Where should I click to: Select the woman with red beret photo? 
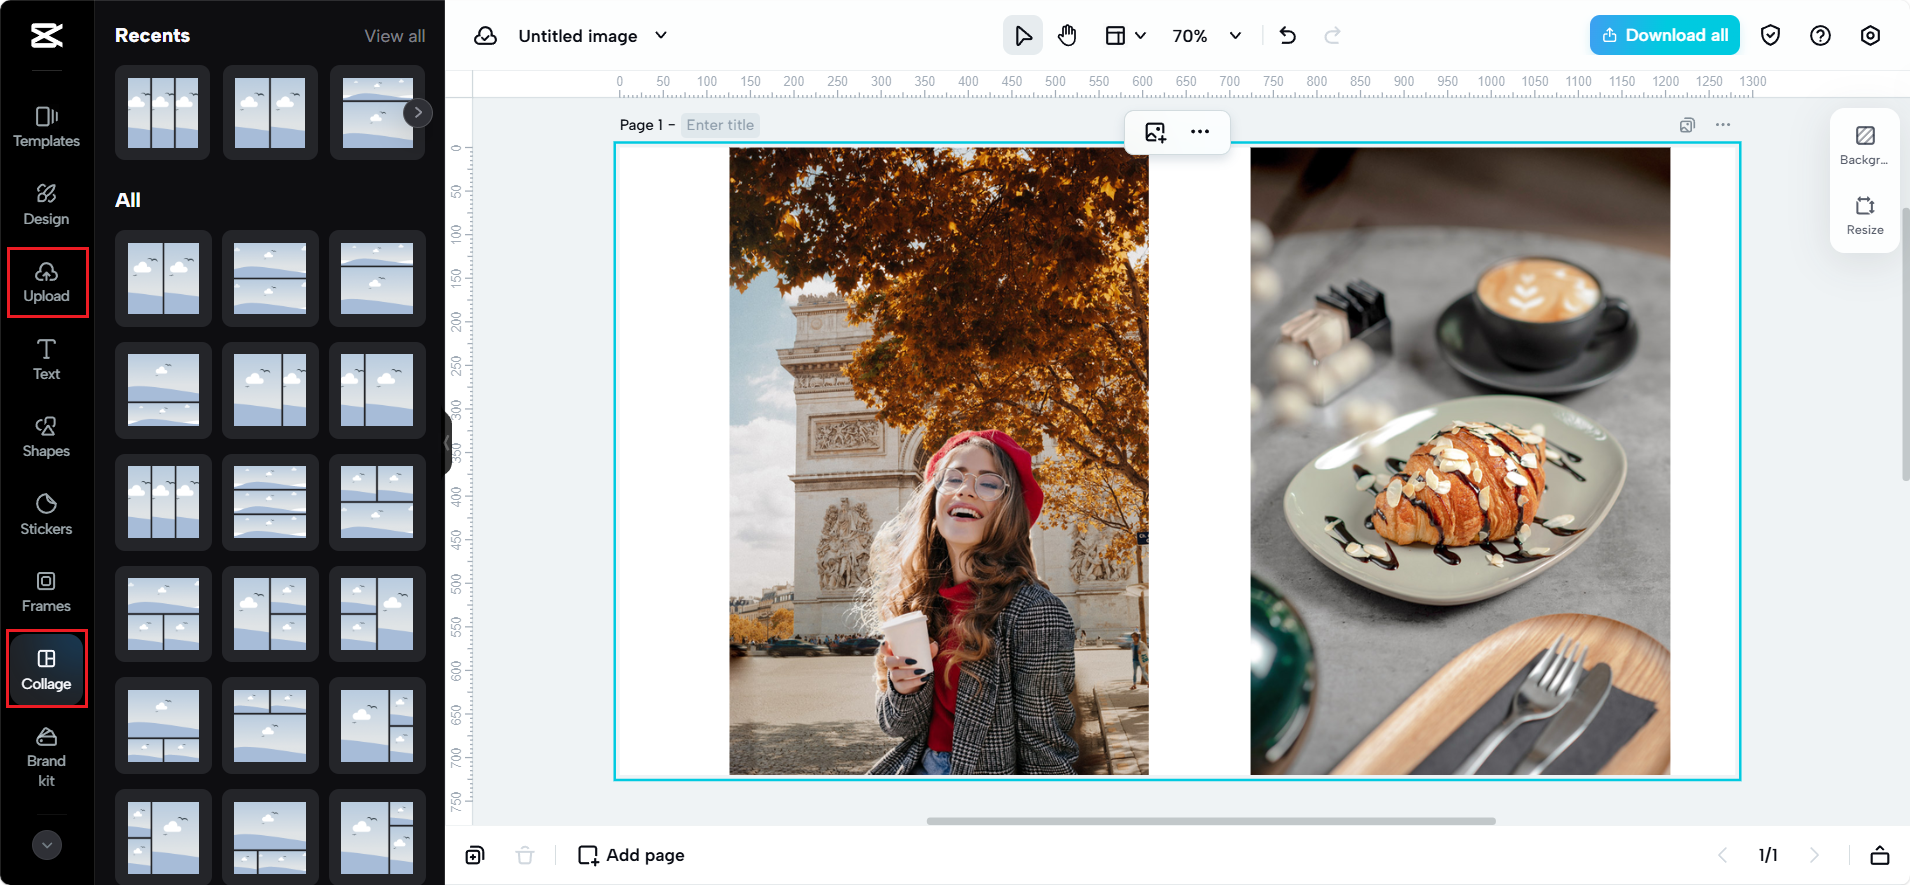[938, 461]
